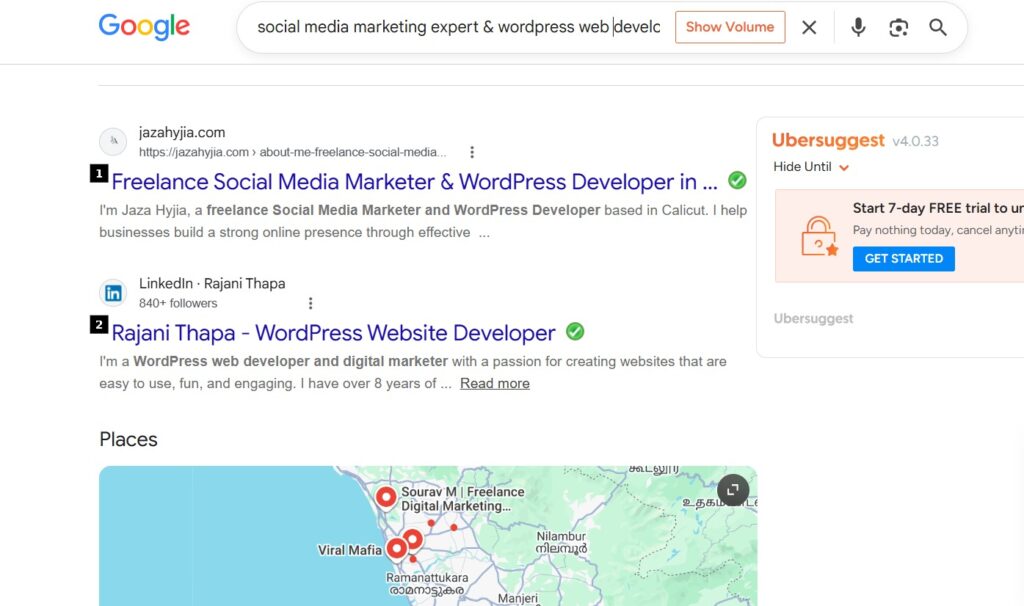This screenshot has height=606, width=1024.
Task: Click the LinkedIn favicon icon
Action: 113,293
